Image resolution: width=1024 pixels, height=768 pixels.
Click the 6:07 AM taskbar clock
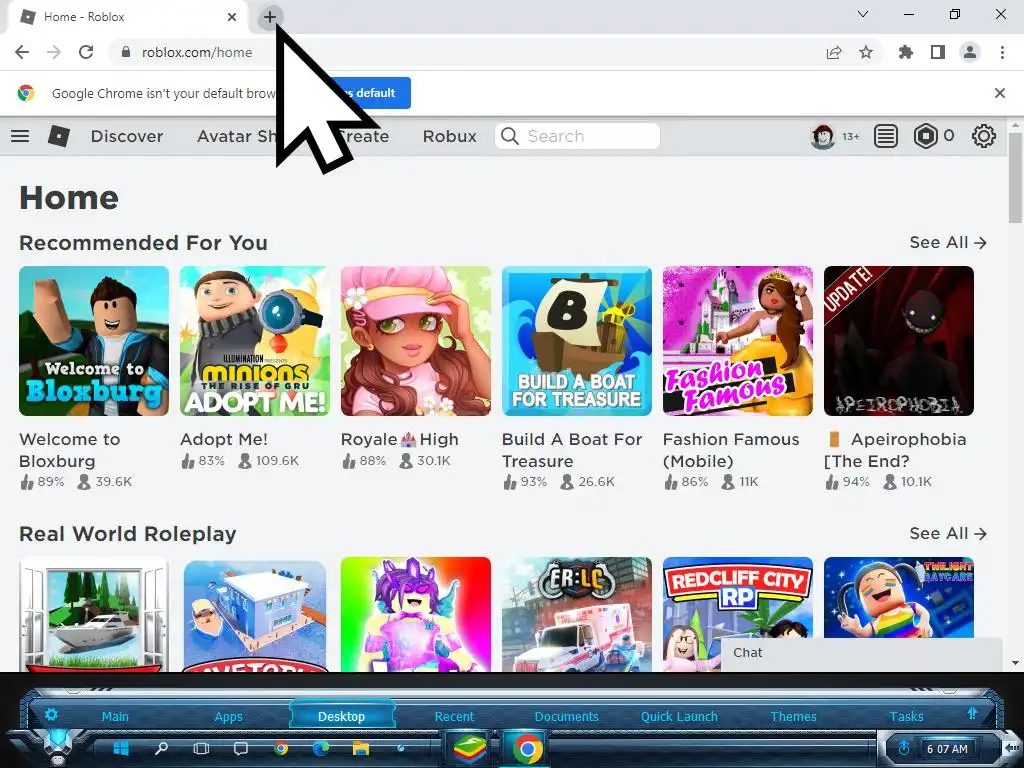pos(947,748)
